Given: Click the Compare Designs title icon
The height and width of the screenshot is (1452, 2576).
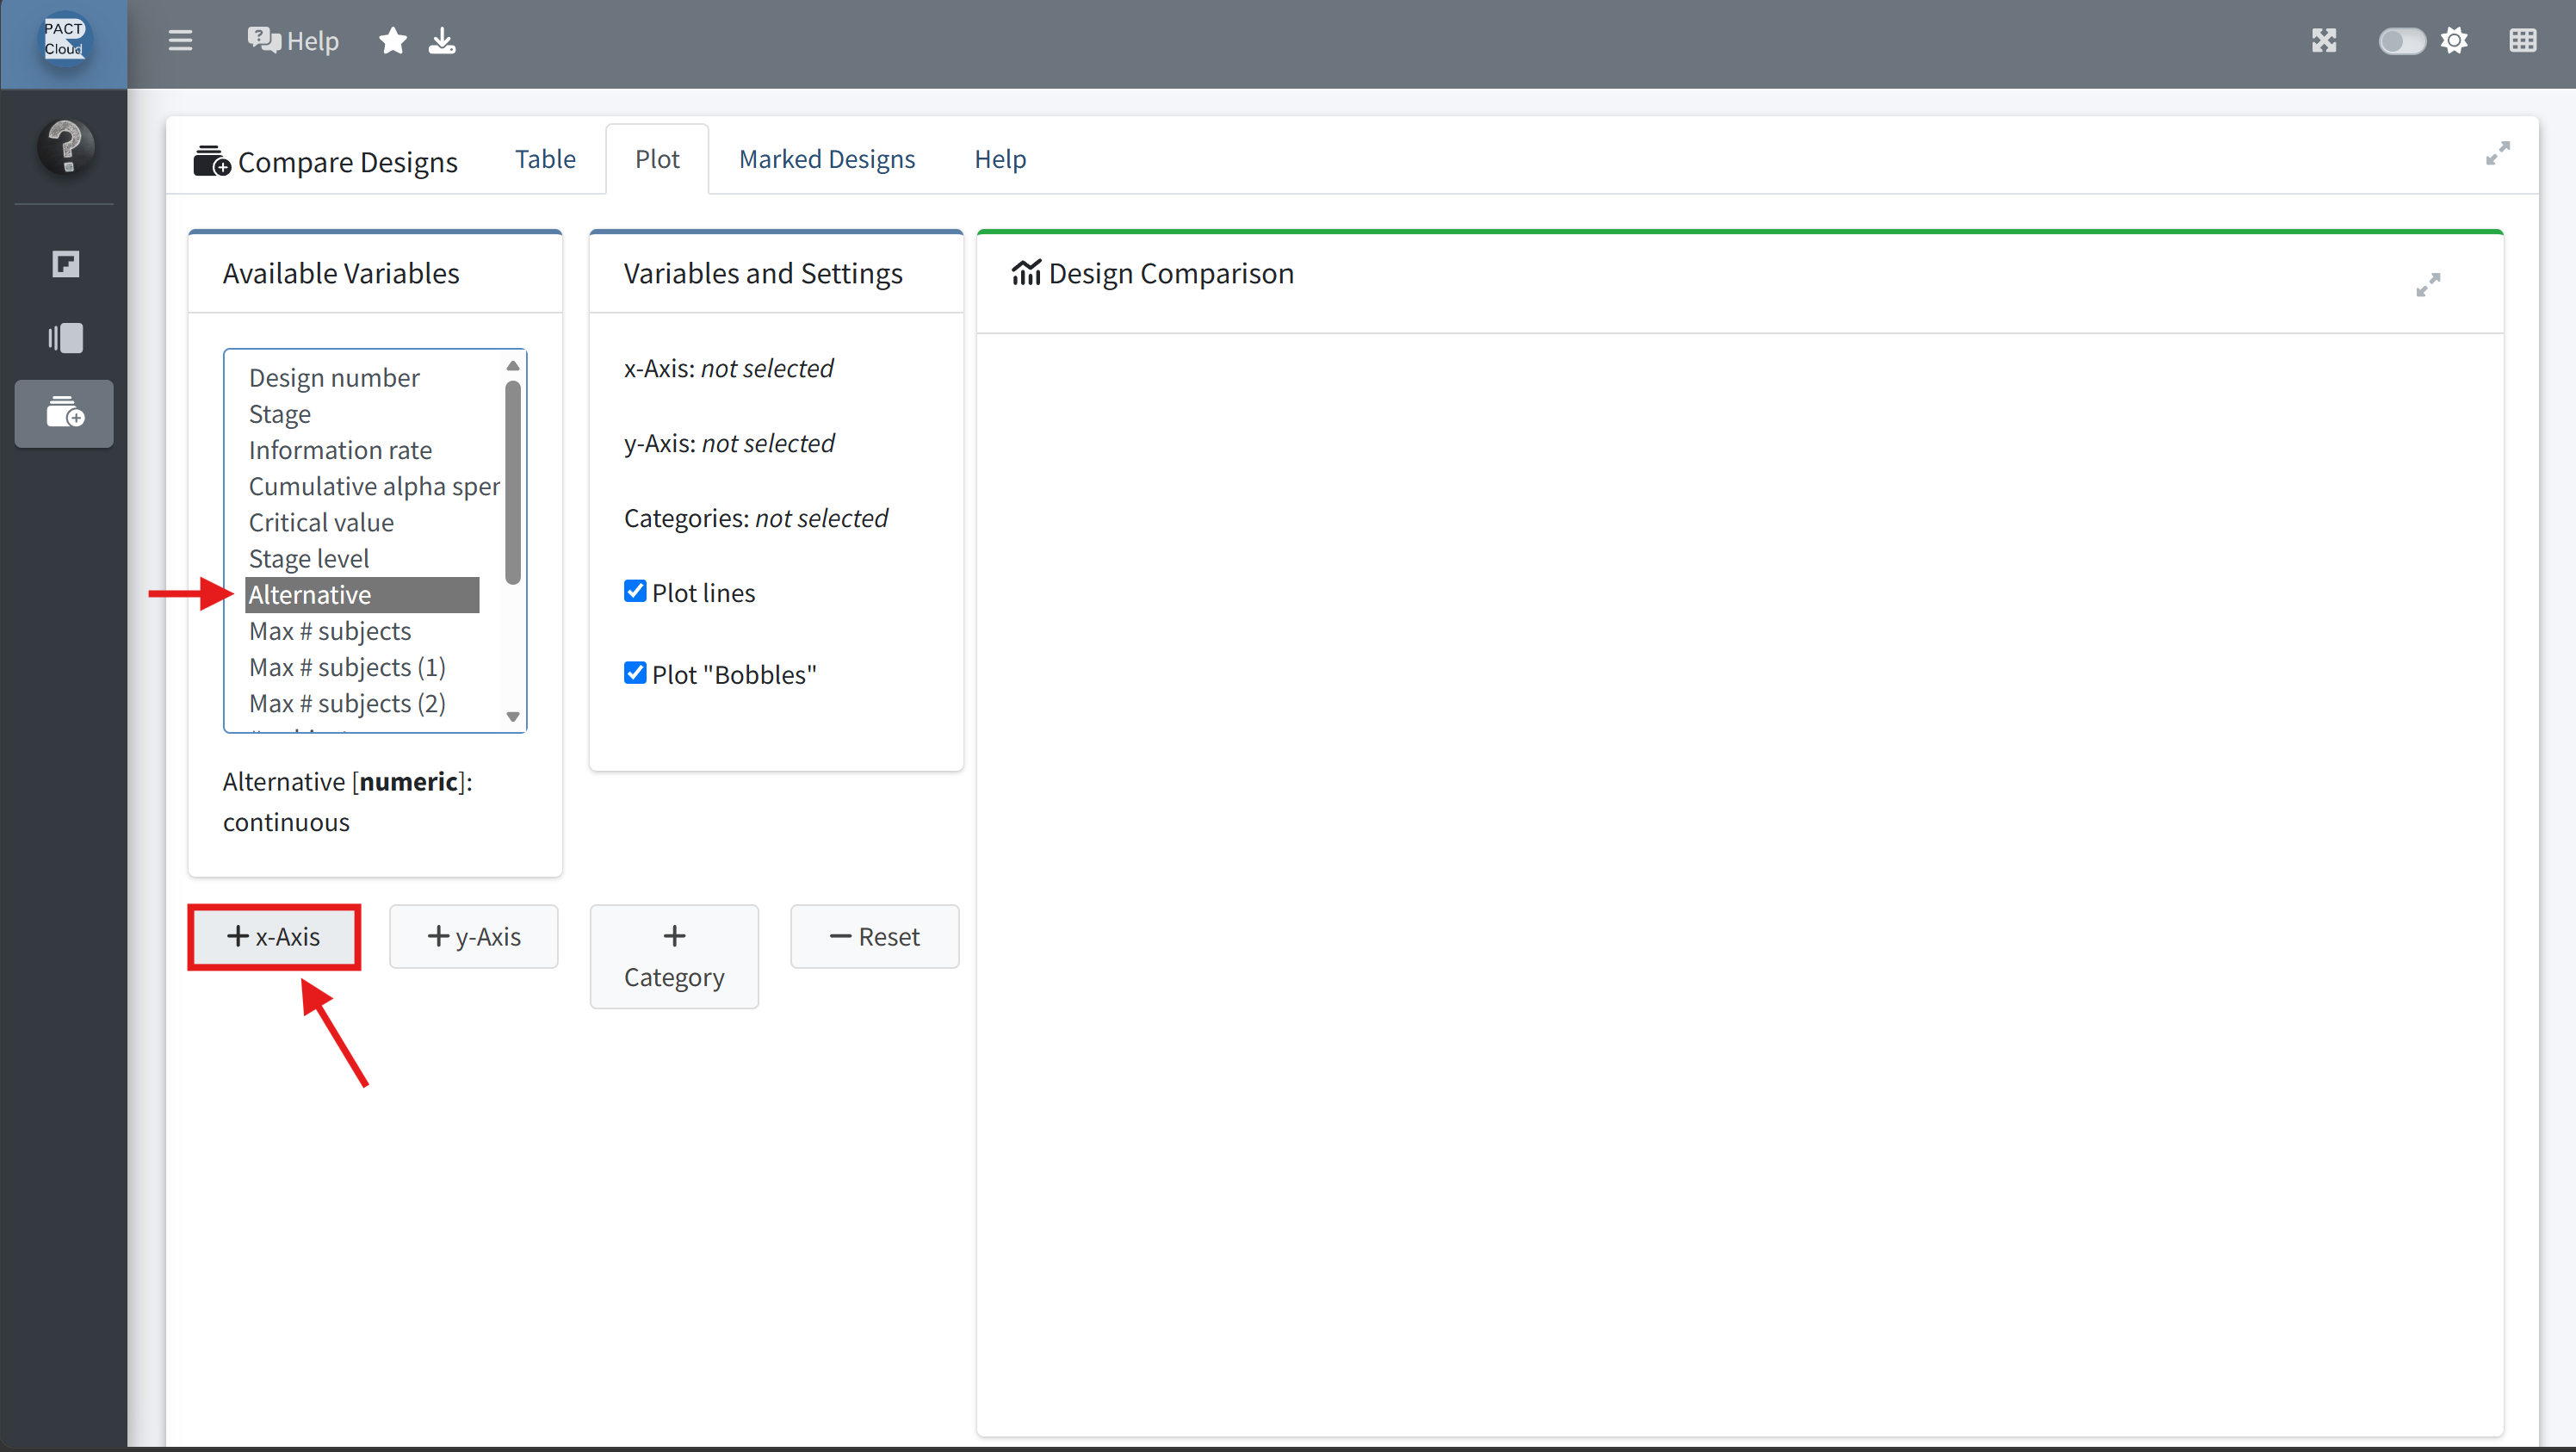Looking at the screenshot, I should pos(211,160).
